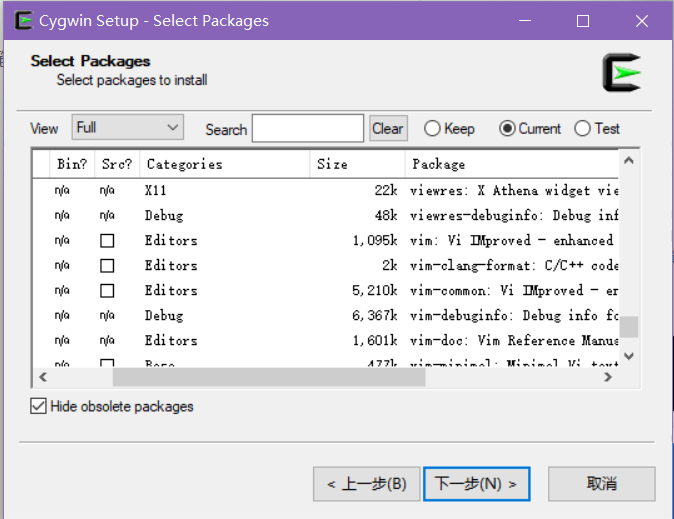Toggle the Src checkbox for the vim package

pyautogui.click(x=107, y=240)
